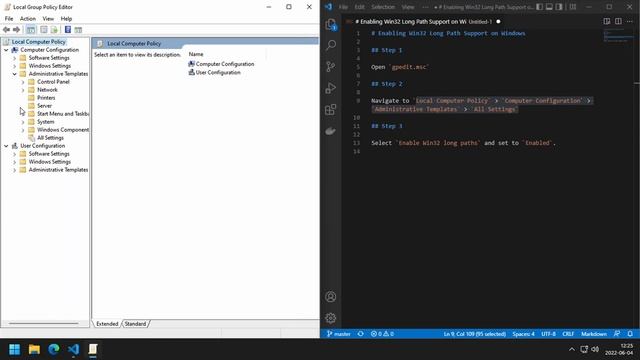Open the Windows Start menu
Image resolution: width=640 pixels, height=360 pixels.
tap(15, 349)
